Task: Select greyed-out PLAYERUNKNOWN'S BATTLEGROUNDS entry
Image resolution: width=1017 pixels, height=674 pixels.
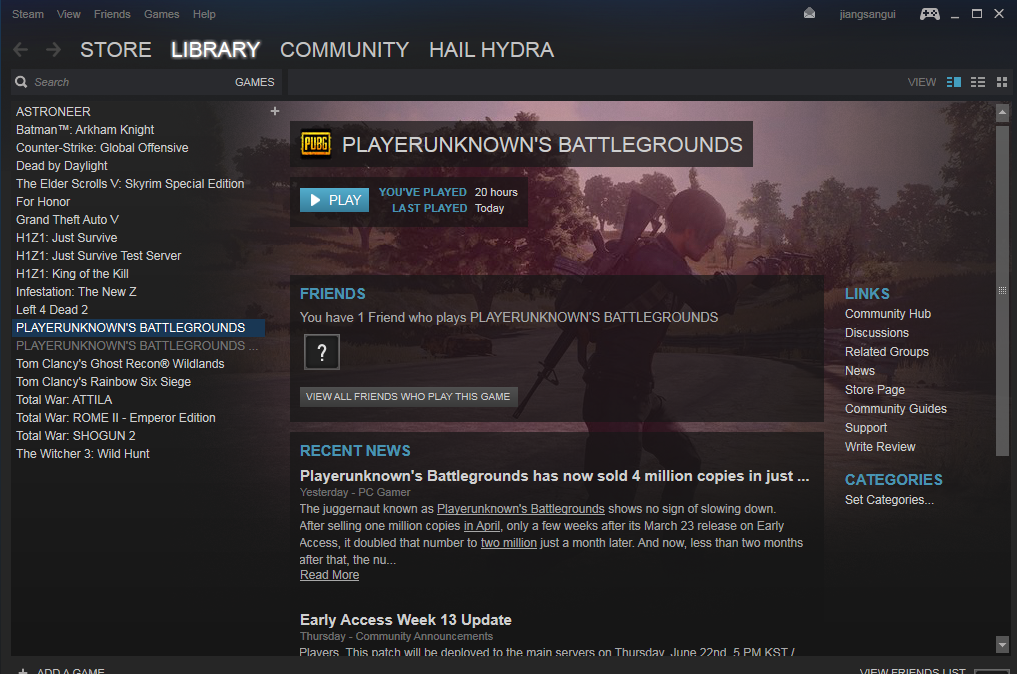Action: (x=137, y=346)
